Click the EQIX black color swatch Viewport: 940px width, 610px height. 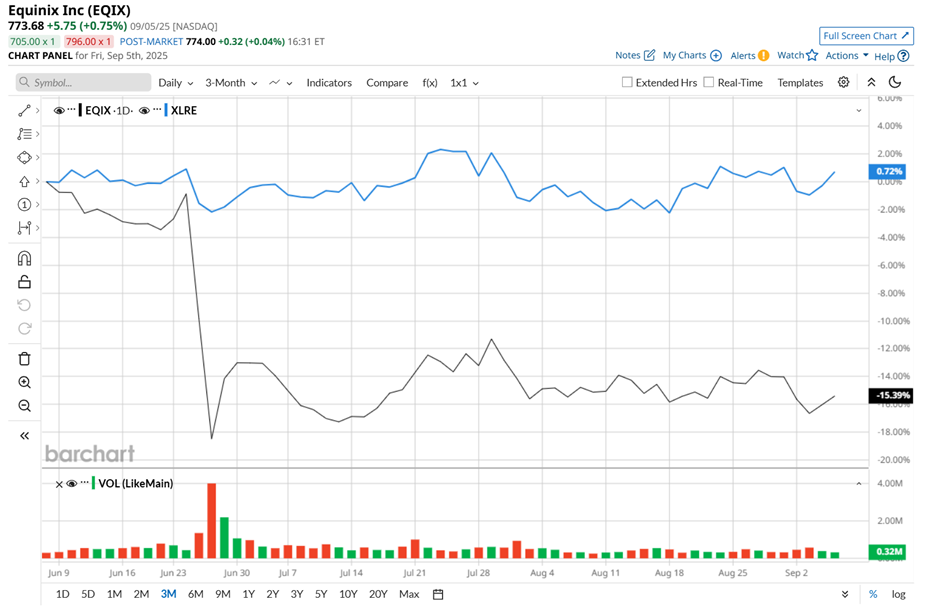(x=80, y=110)
